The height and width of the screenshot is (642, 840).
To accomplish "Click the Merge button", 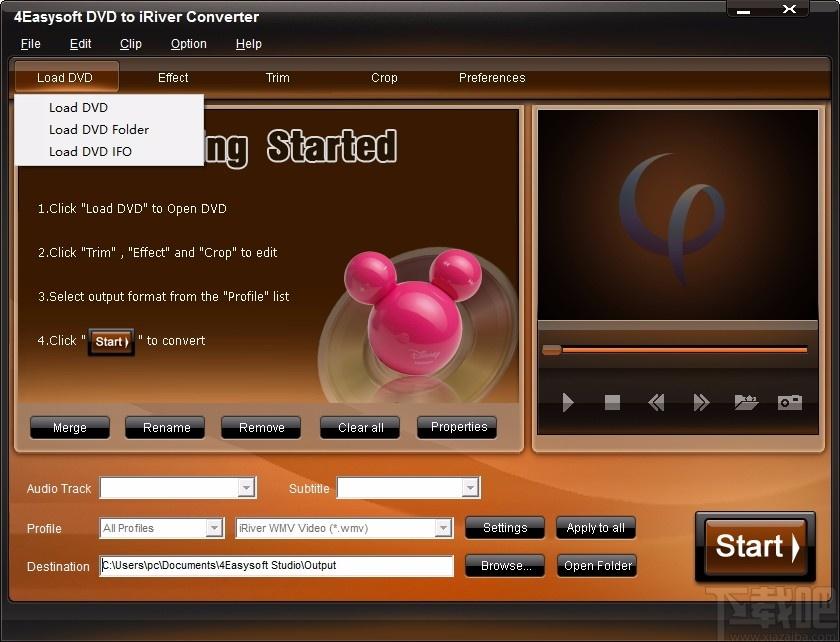I will (x=70, y=428).
